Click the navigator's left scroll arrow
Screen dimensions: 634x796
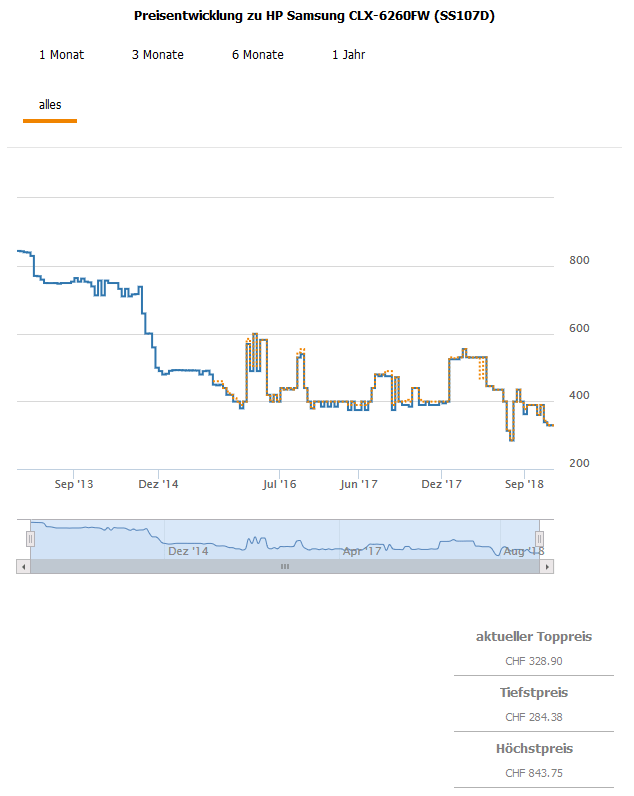click(23, 566)
